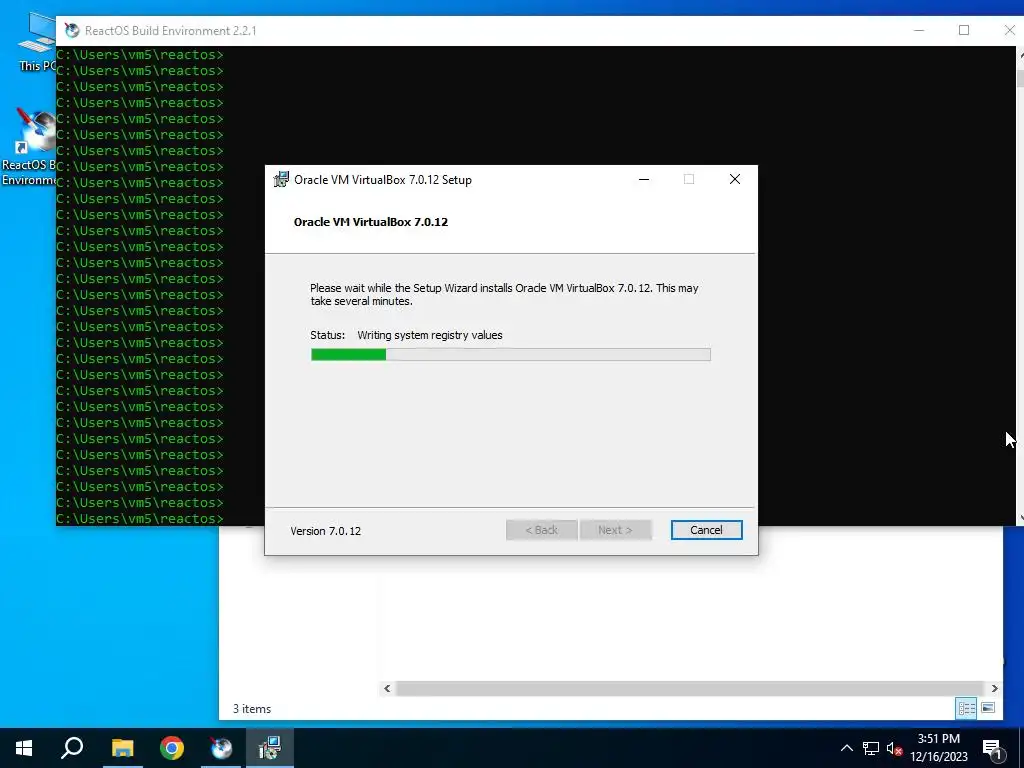
Task: Click the VirtualBox setup title bar icon
Action: (281, 180)
